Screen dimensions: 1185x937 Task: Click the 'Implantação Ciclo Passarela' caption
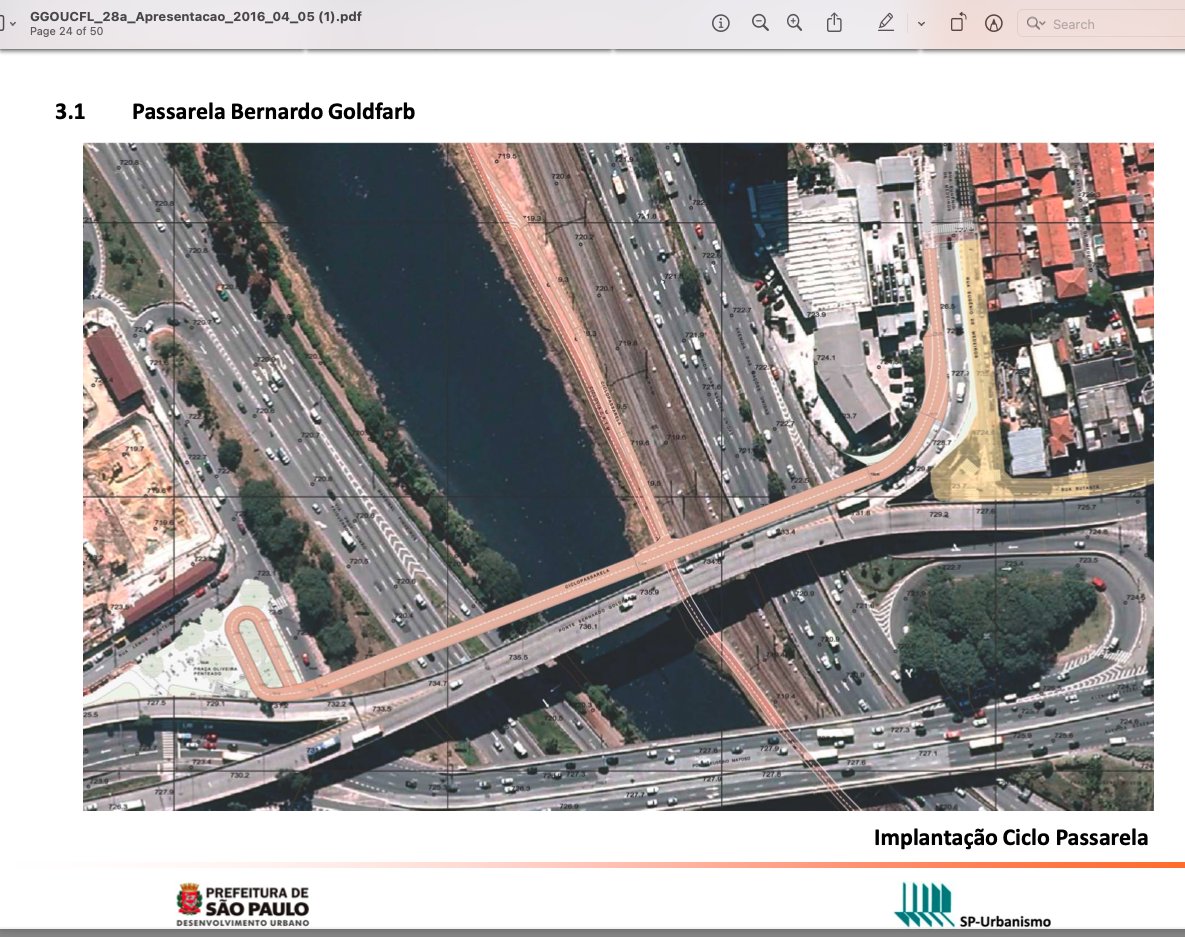coord(1010,838)
